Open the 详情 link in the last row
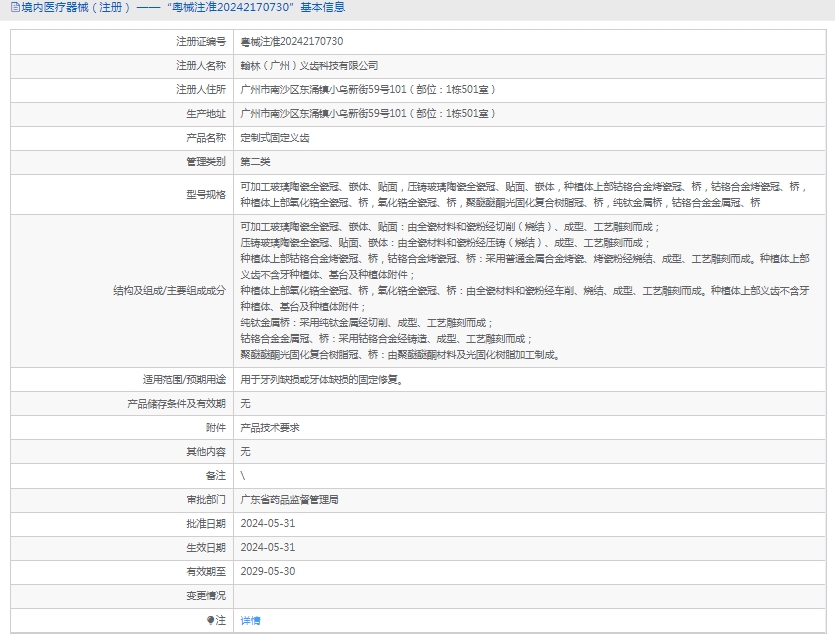Viewport: 835px width, 639px height. 250,621
